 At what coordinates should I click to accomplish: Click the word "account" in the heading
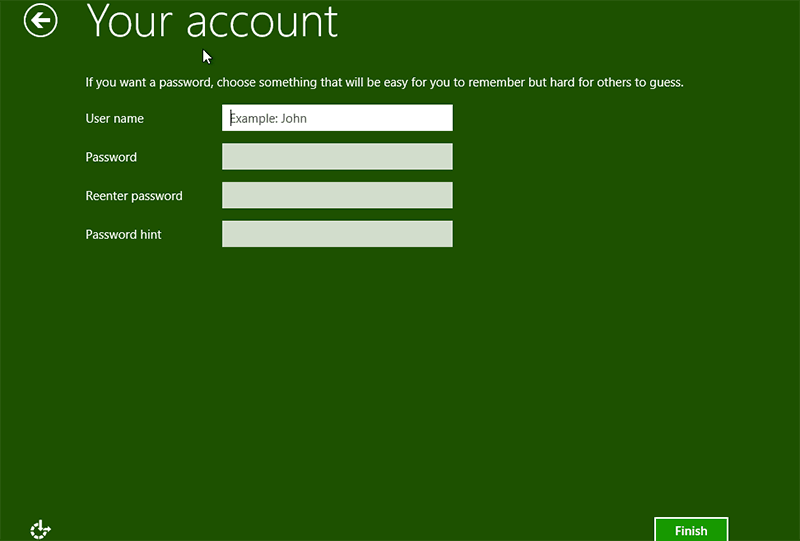point(259,22)
